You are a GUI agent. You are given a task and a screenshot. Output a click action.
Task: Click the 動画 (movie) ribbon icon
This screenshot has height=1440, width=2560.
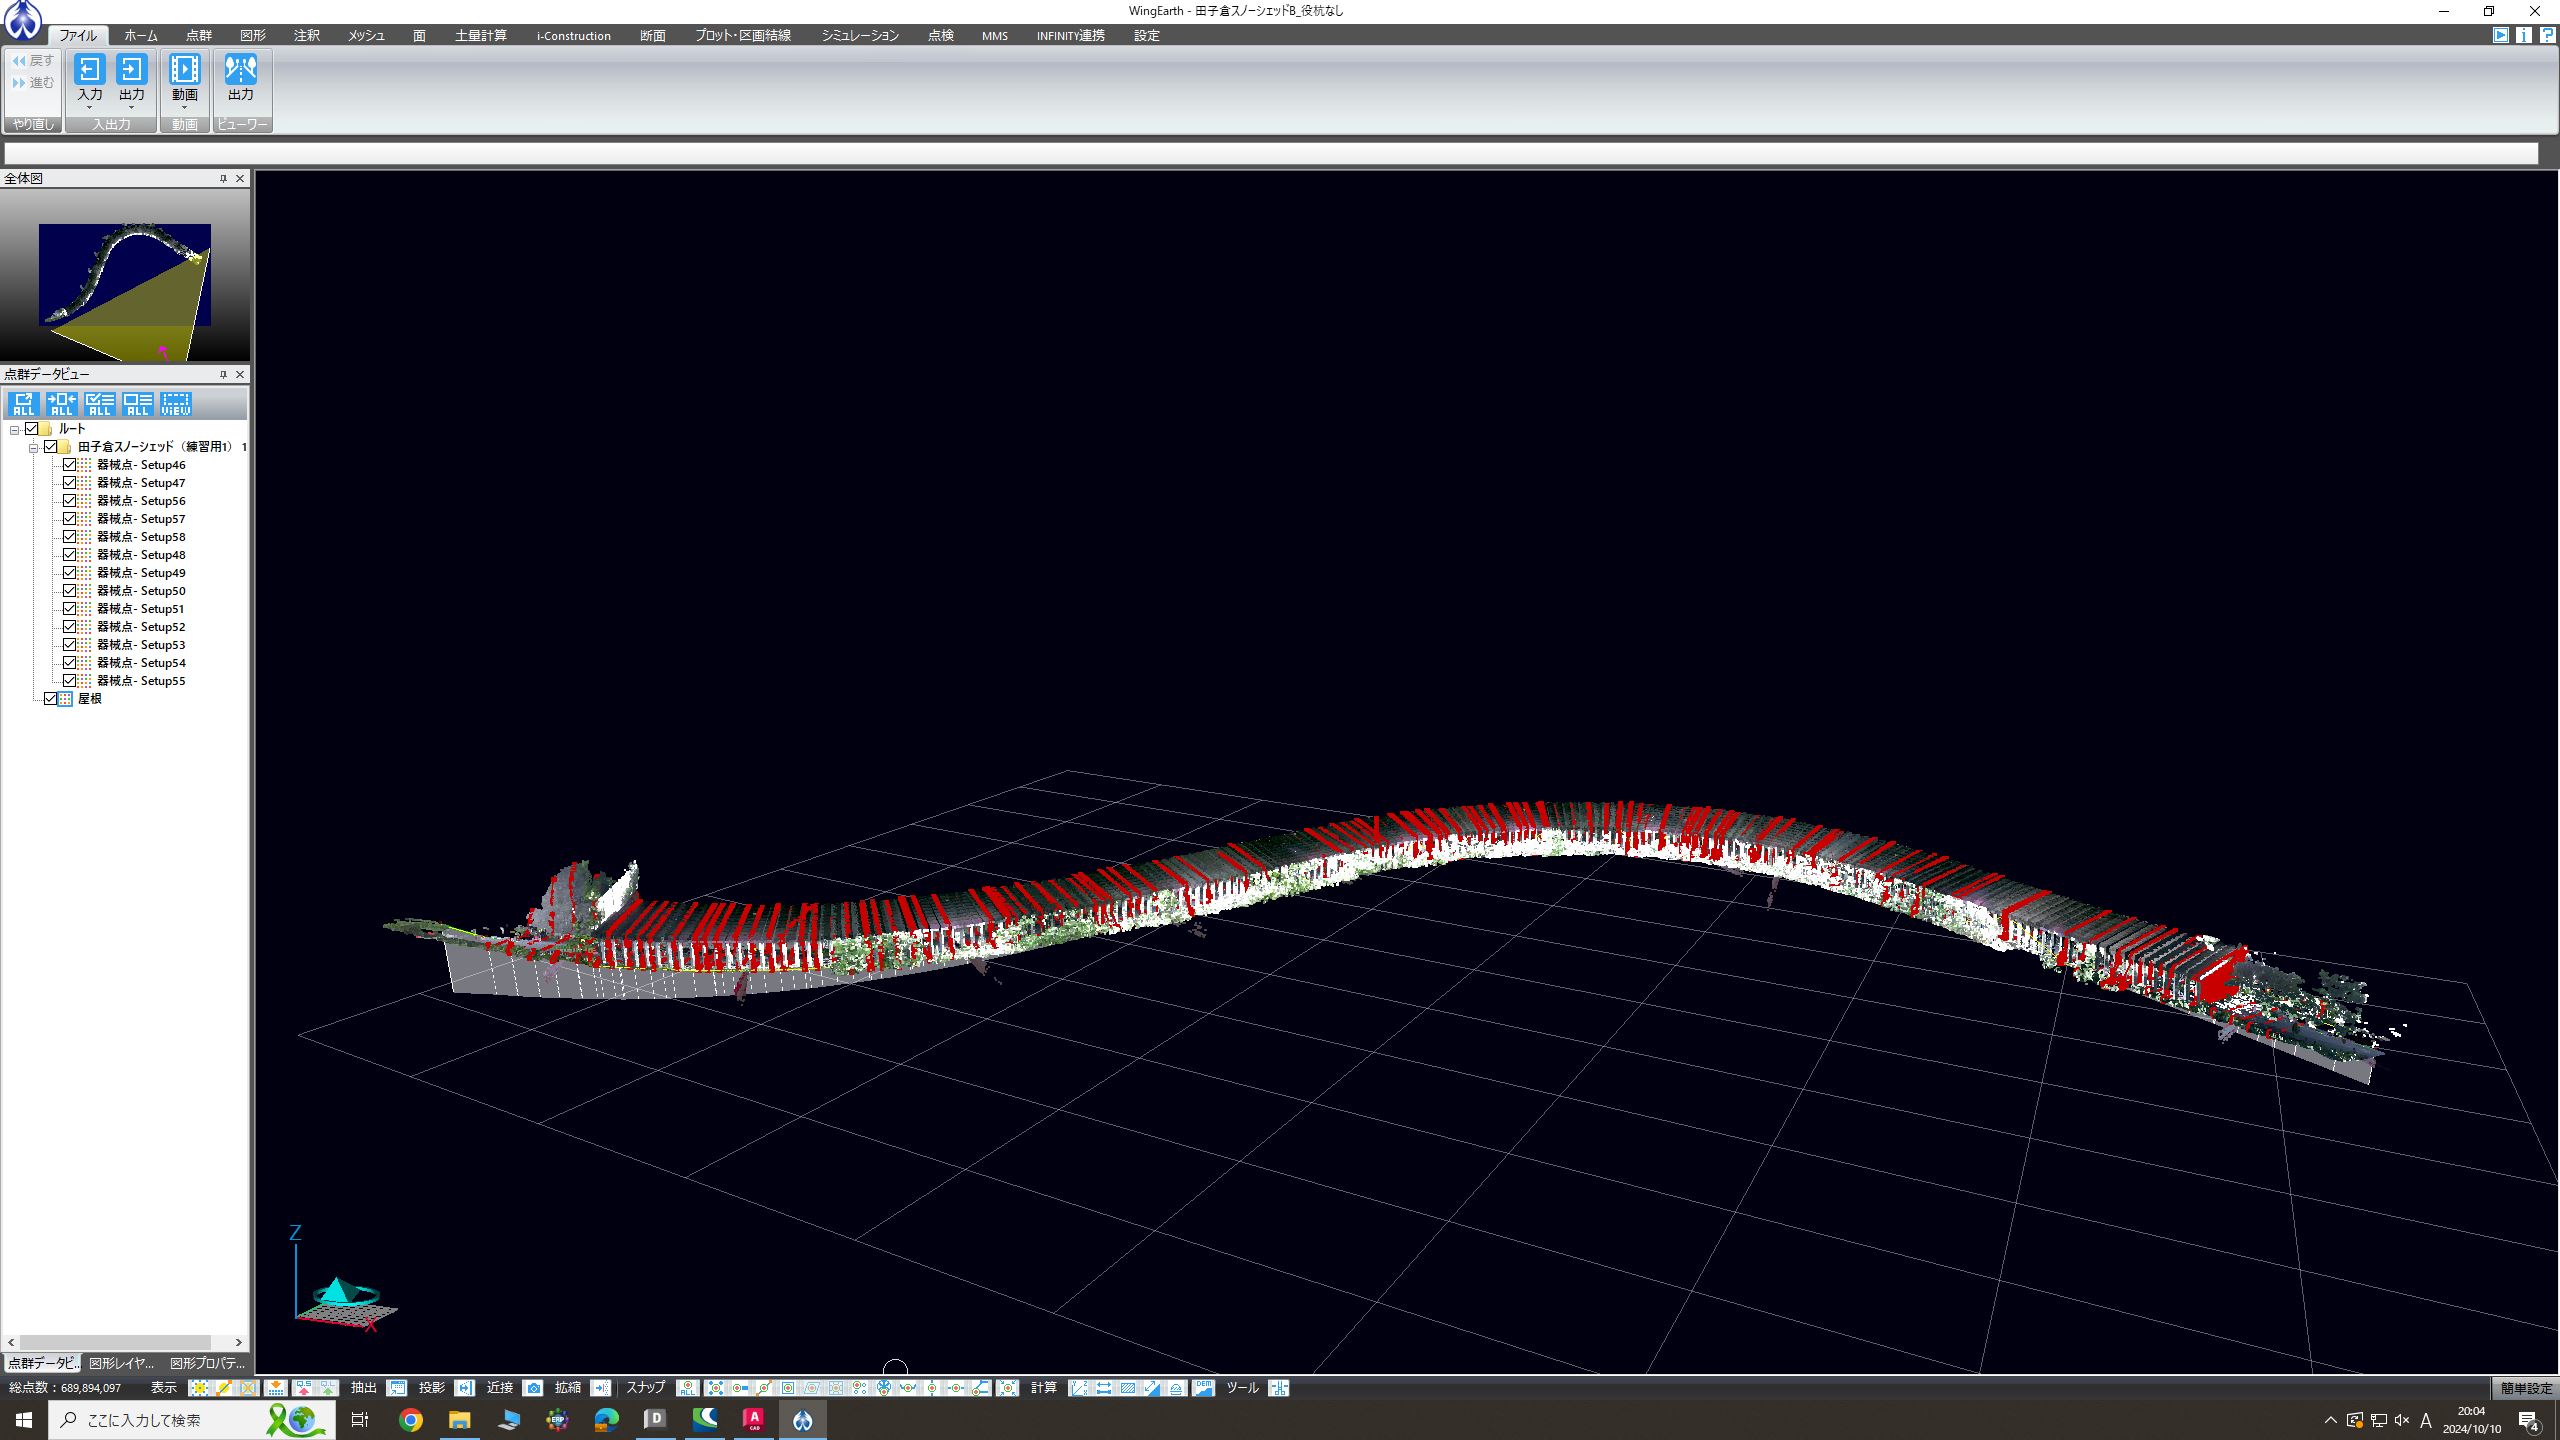[x=184, y=69]
